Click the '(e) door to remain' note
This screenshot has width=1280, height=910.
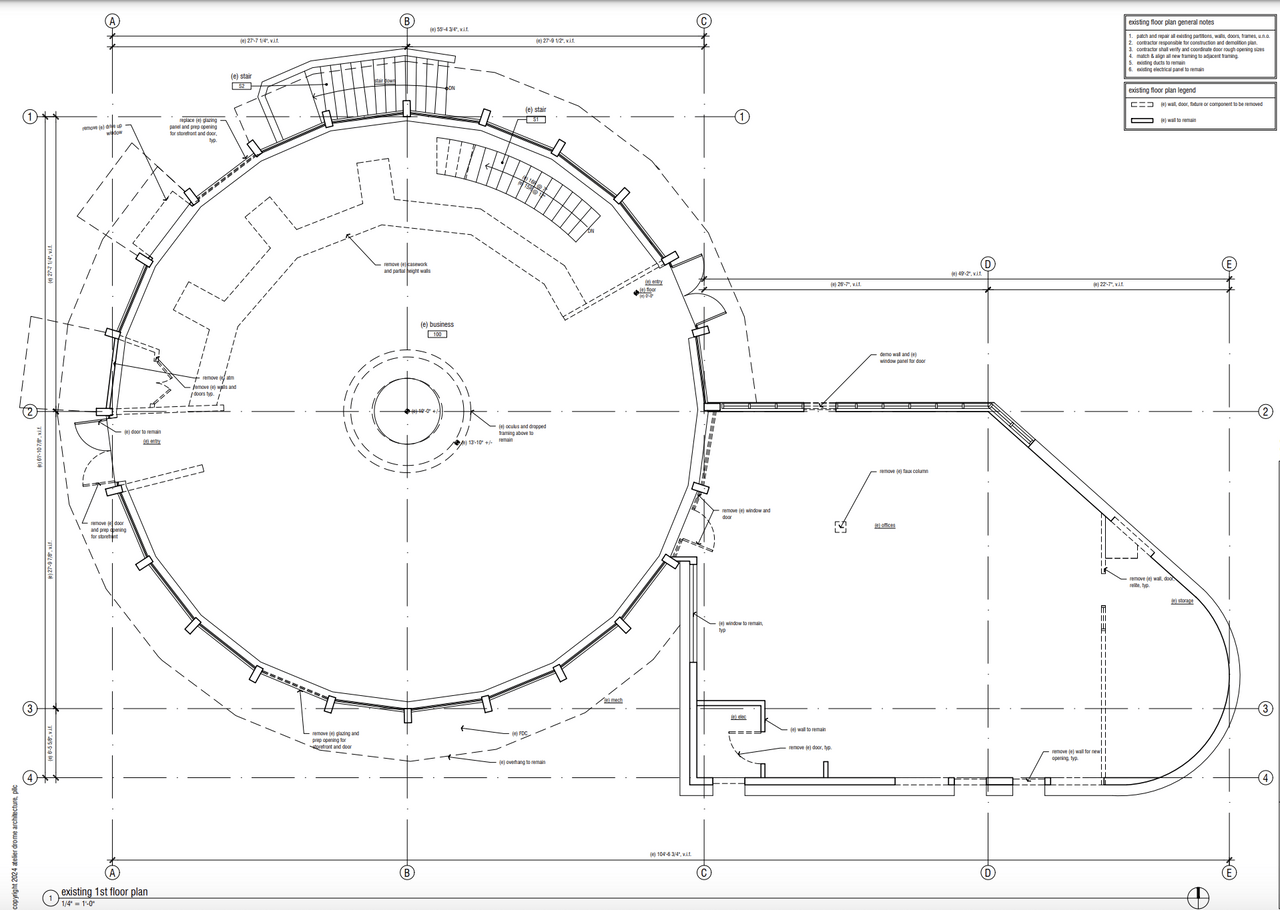pyautogui.click(x=141, y=432)
